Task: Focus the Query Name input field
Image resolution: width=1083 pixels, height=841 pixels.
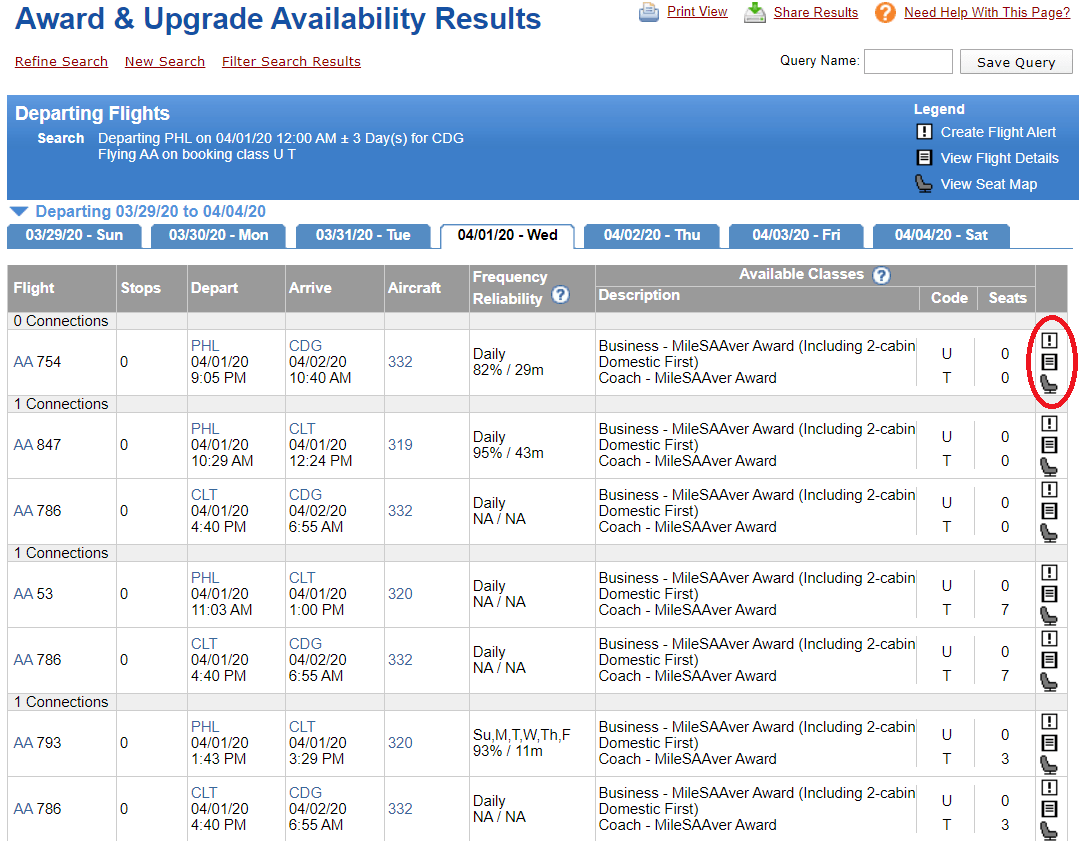Action: pos(908,61)
